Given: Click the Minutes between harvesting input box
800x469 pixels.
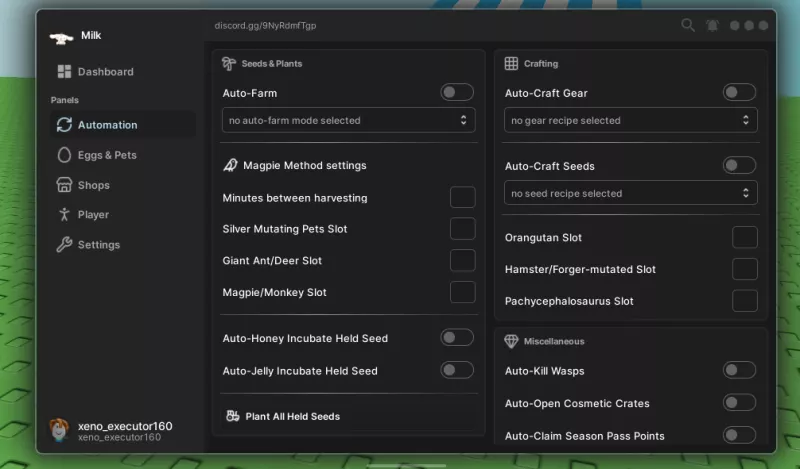Looking at the screenshot, I should pyautogui.click(x=463, y=197).
